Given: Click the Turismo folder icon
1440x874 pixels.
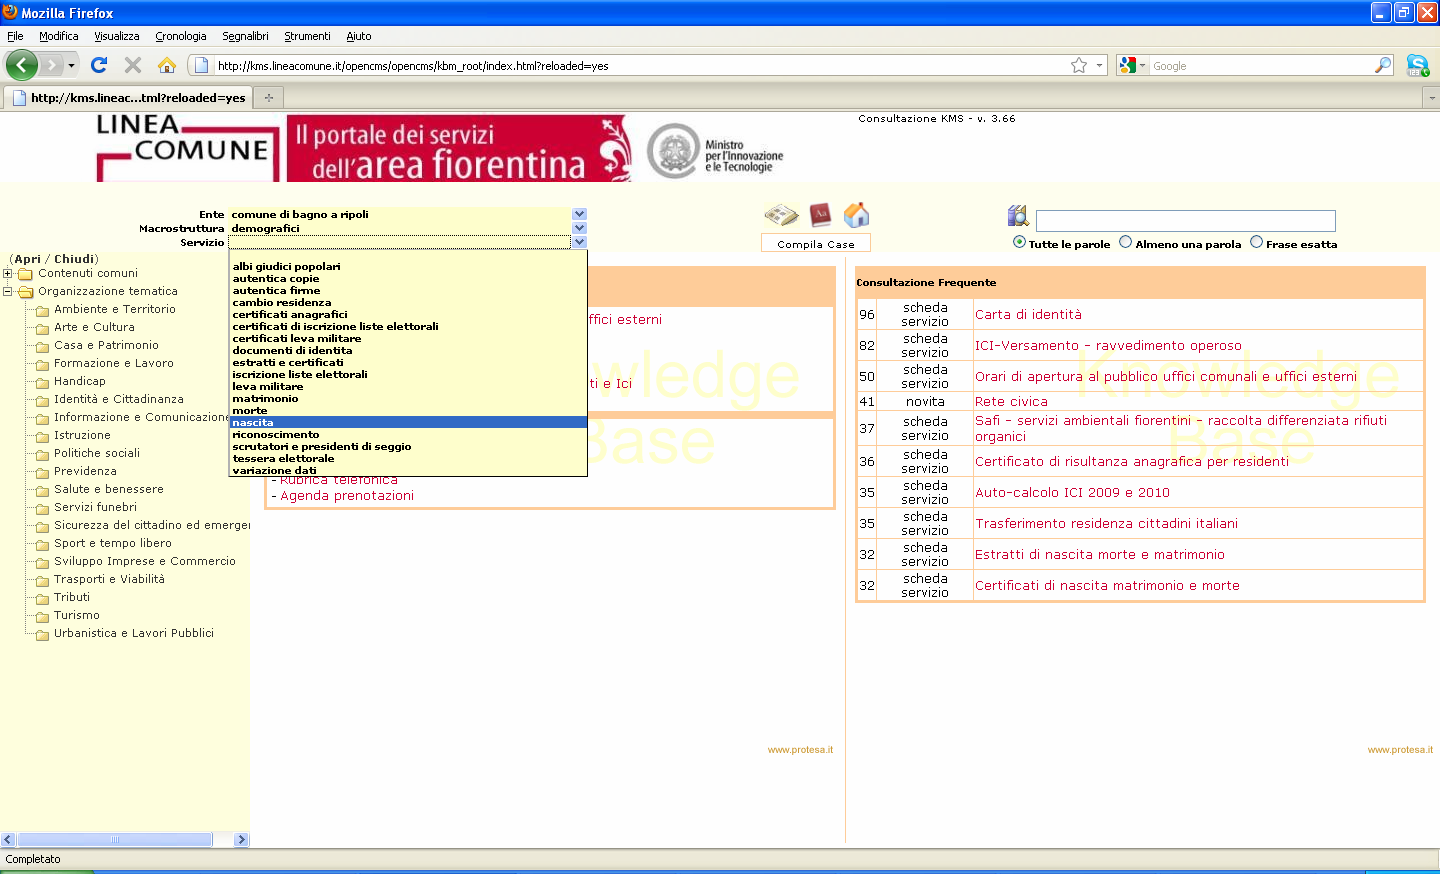Looking at the screenshot, I should coord(42,617).
